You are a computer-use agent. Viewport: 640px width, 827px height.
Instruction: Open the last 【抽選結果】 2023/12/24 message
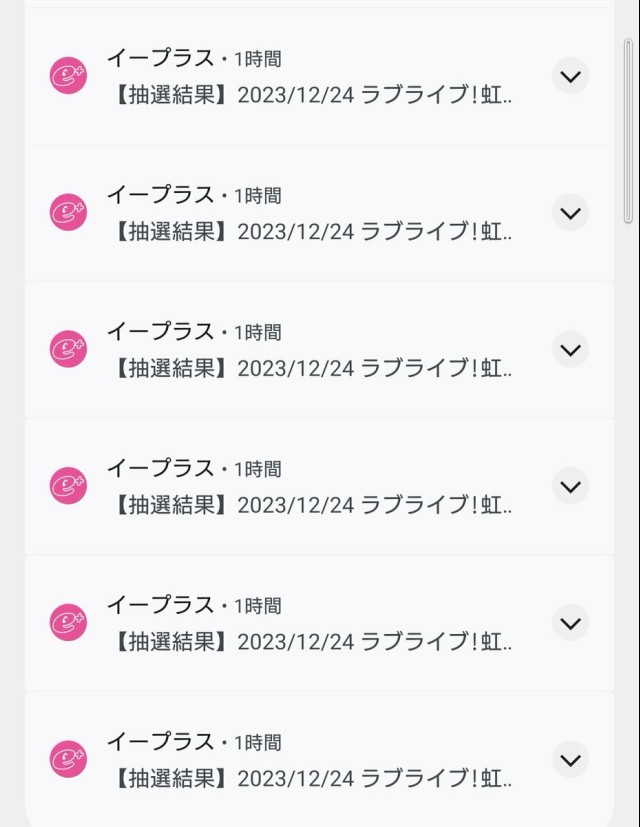312,778
